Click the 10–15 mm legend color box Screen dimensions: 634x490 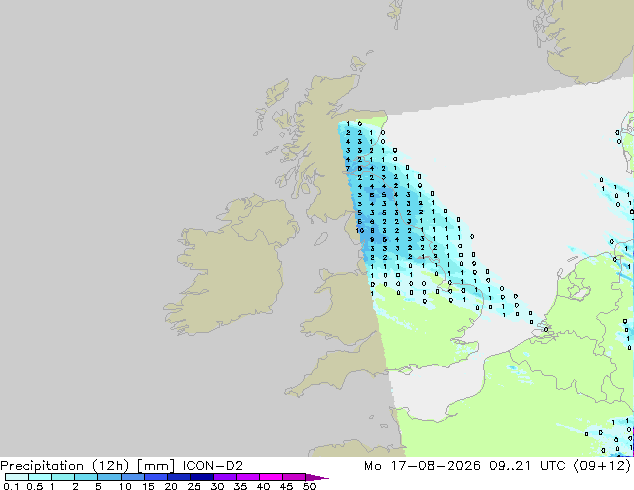click(132, 477)
